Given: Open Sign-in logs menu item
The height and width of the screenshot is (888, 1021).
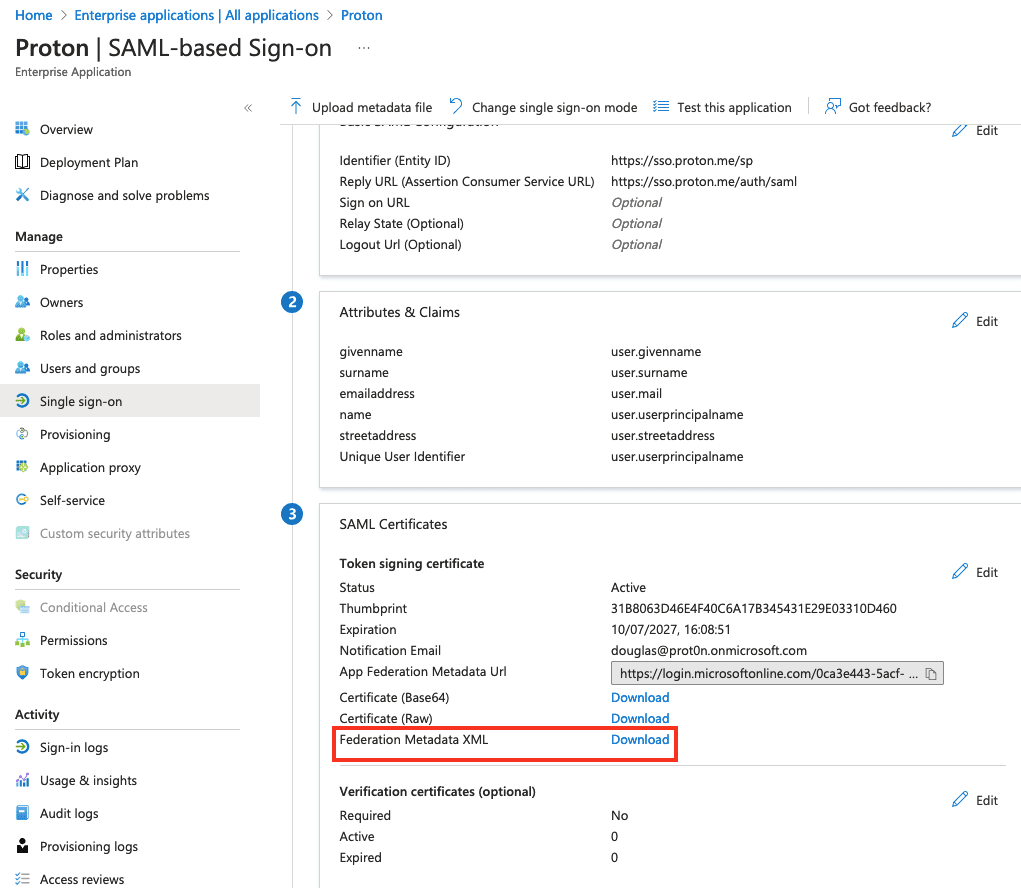Looking at the screenshot, I should tap(74, 747).
